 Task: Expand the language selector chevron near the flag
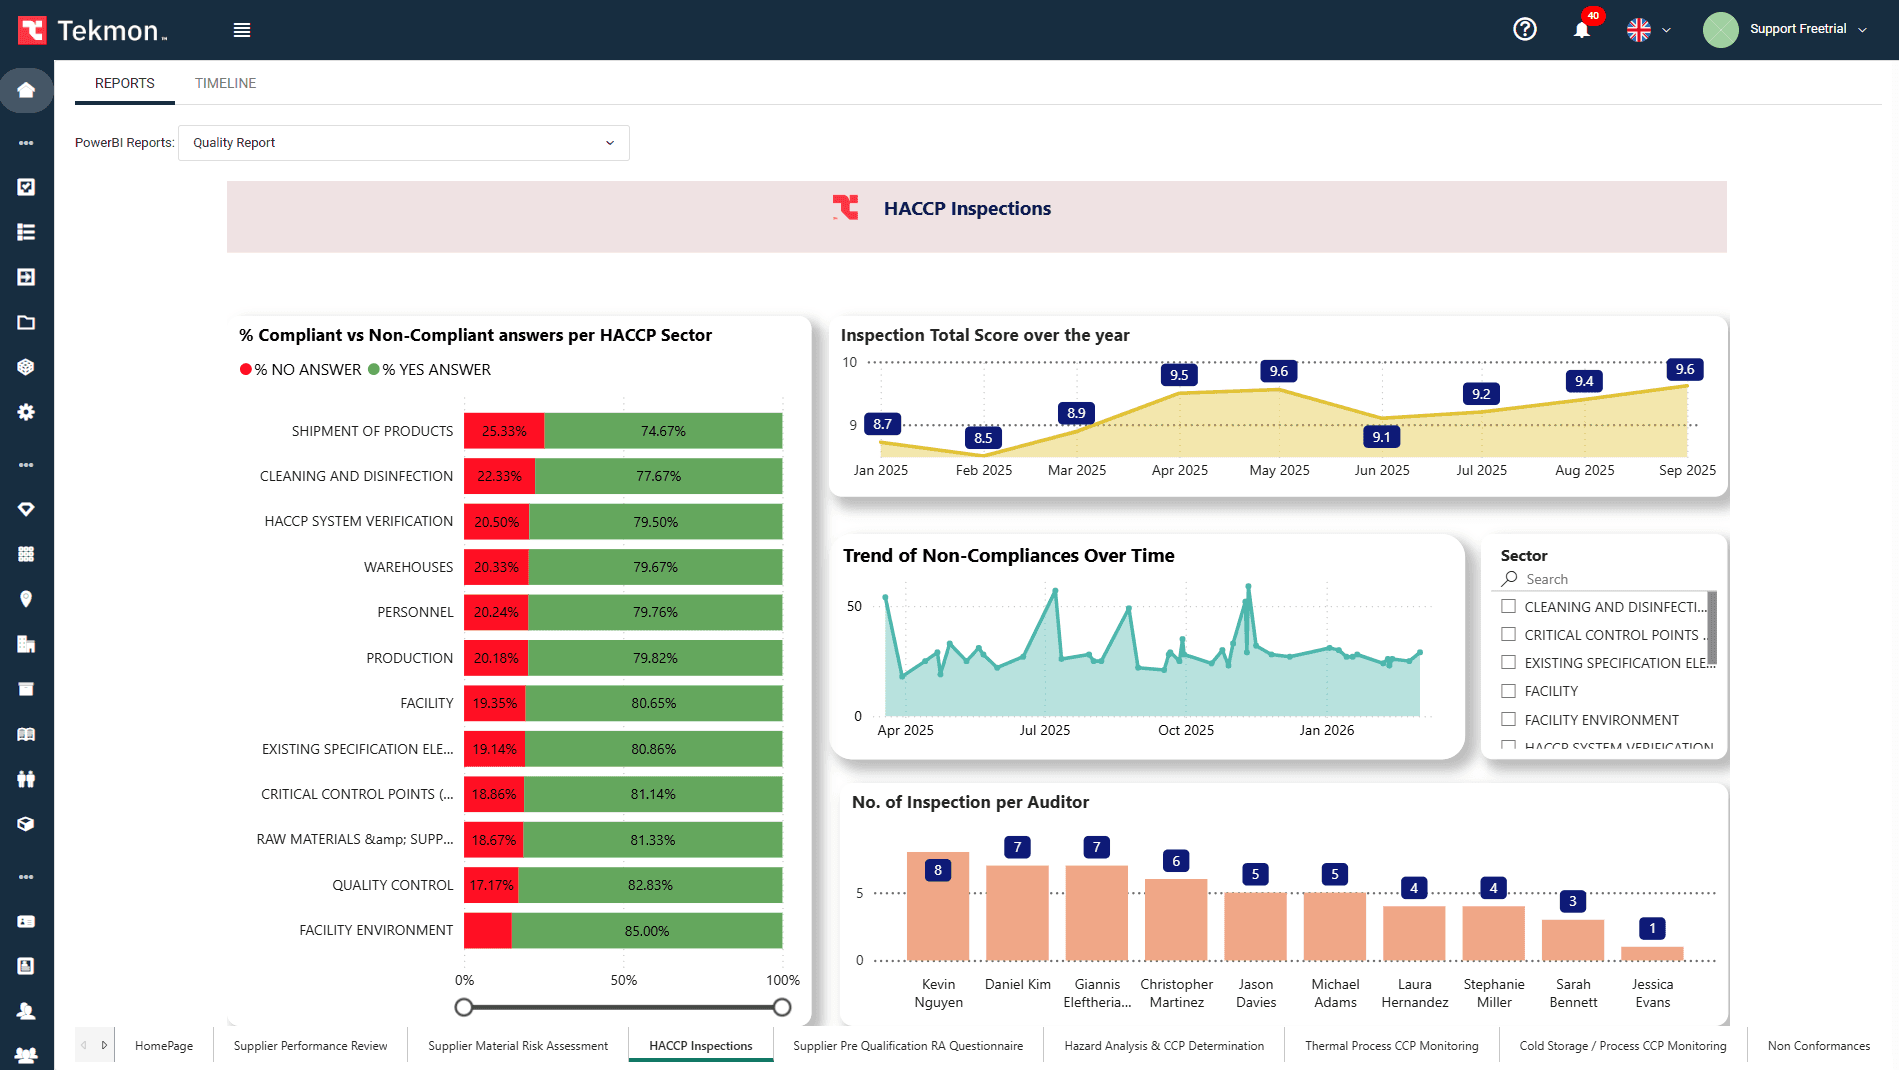pyautogui.click(x=1666, y=30)
